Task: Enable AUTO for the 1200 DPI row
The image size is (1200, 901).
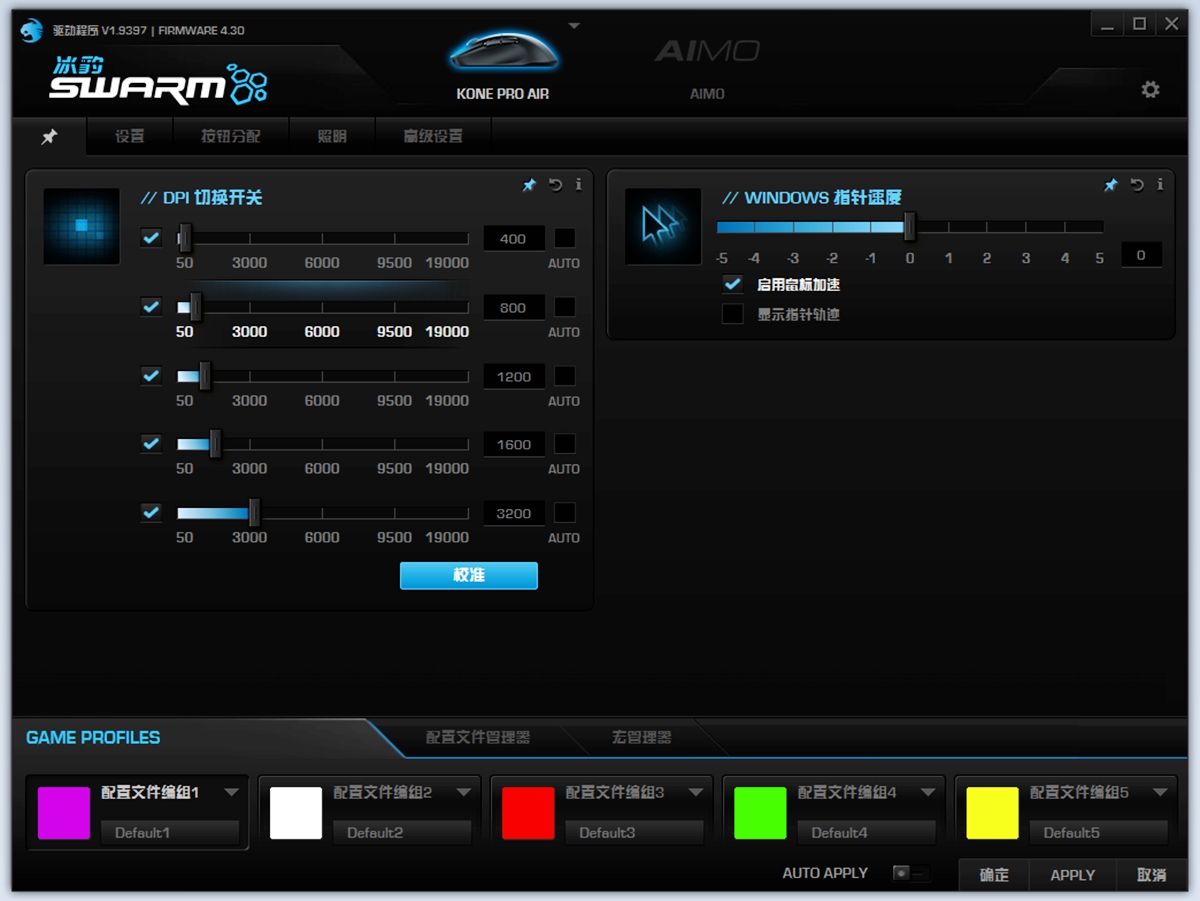Action: pos(565,376)
